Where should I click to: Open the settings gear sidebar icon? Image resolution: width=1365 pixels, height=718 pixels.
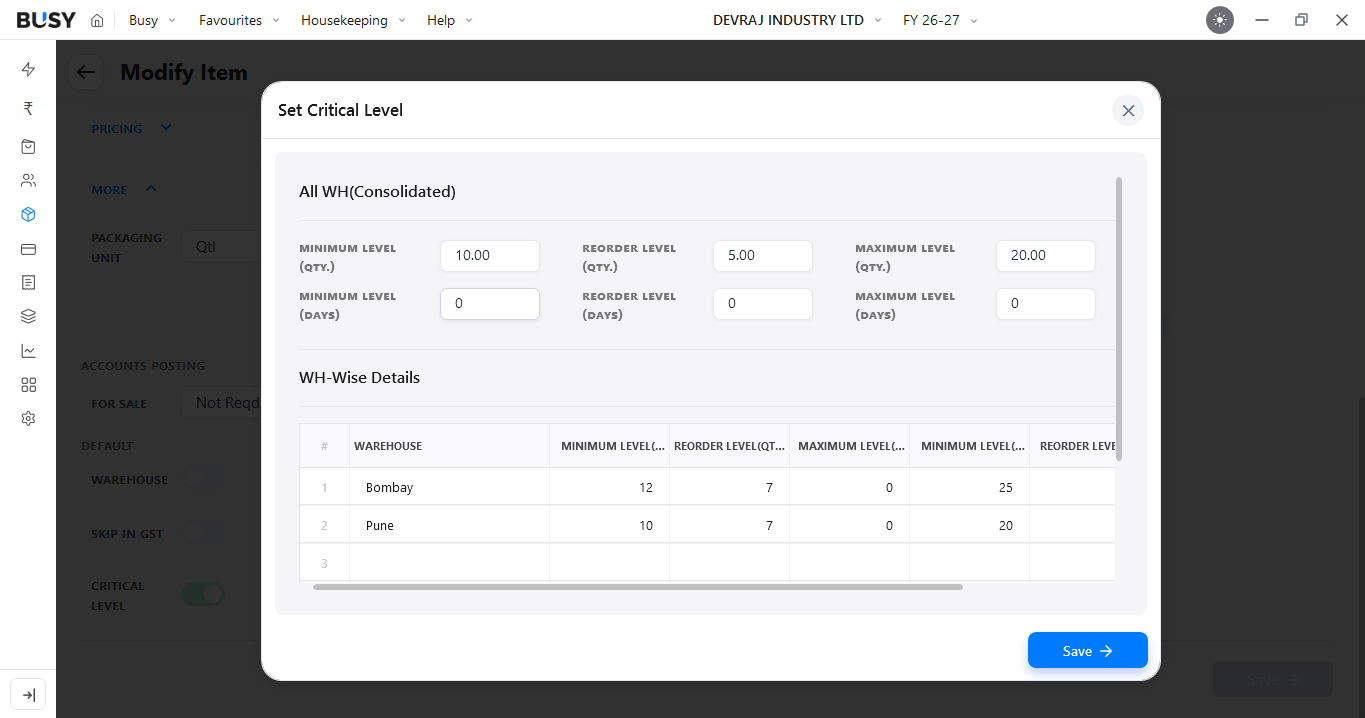[x=28, y=418]
